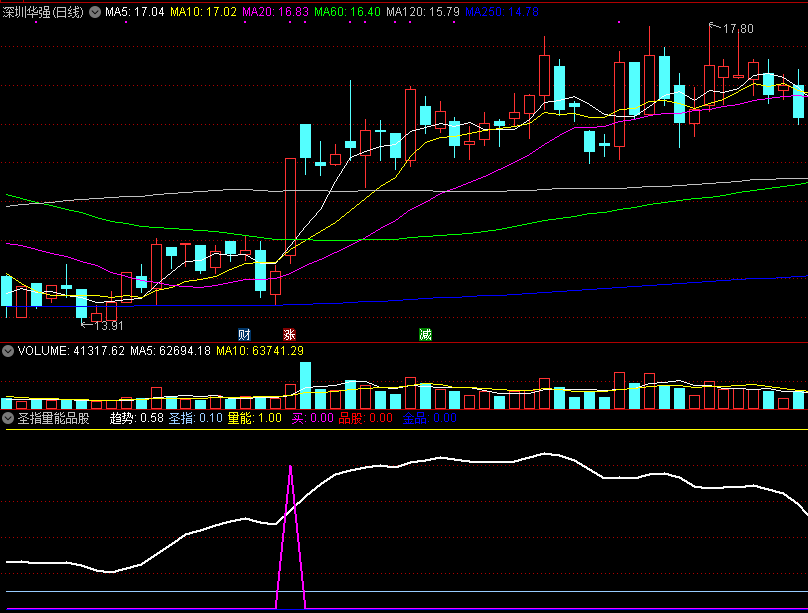The width and height of the screenshot is (808, 613).
Task: Click the blue 财 event marker
Action: tap(244, 335)
